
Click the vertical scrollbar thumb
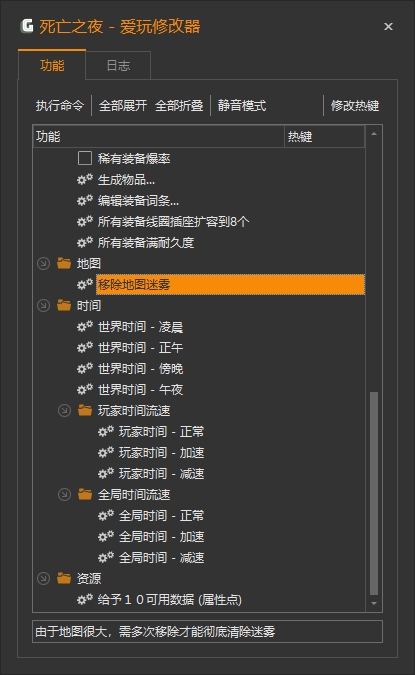coord(374,493)
